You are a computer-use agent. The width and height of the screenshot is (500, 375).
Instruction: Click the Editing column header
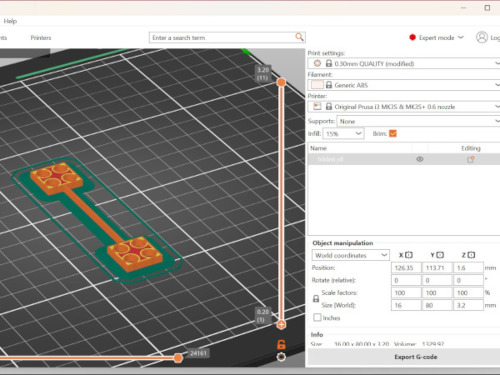click(471, 148)
